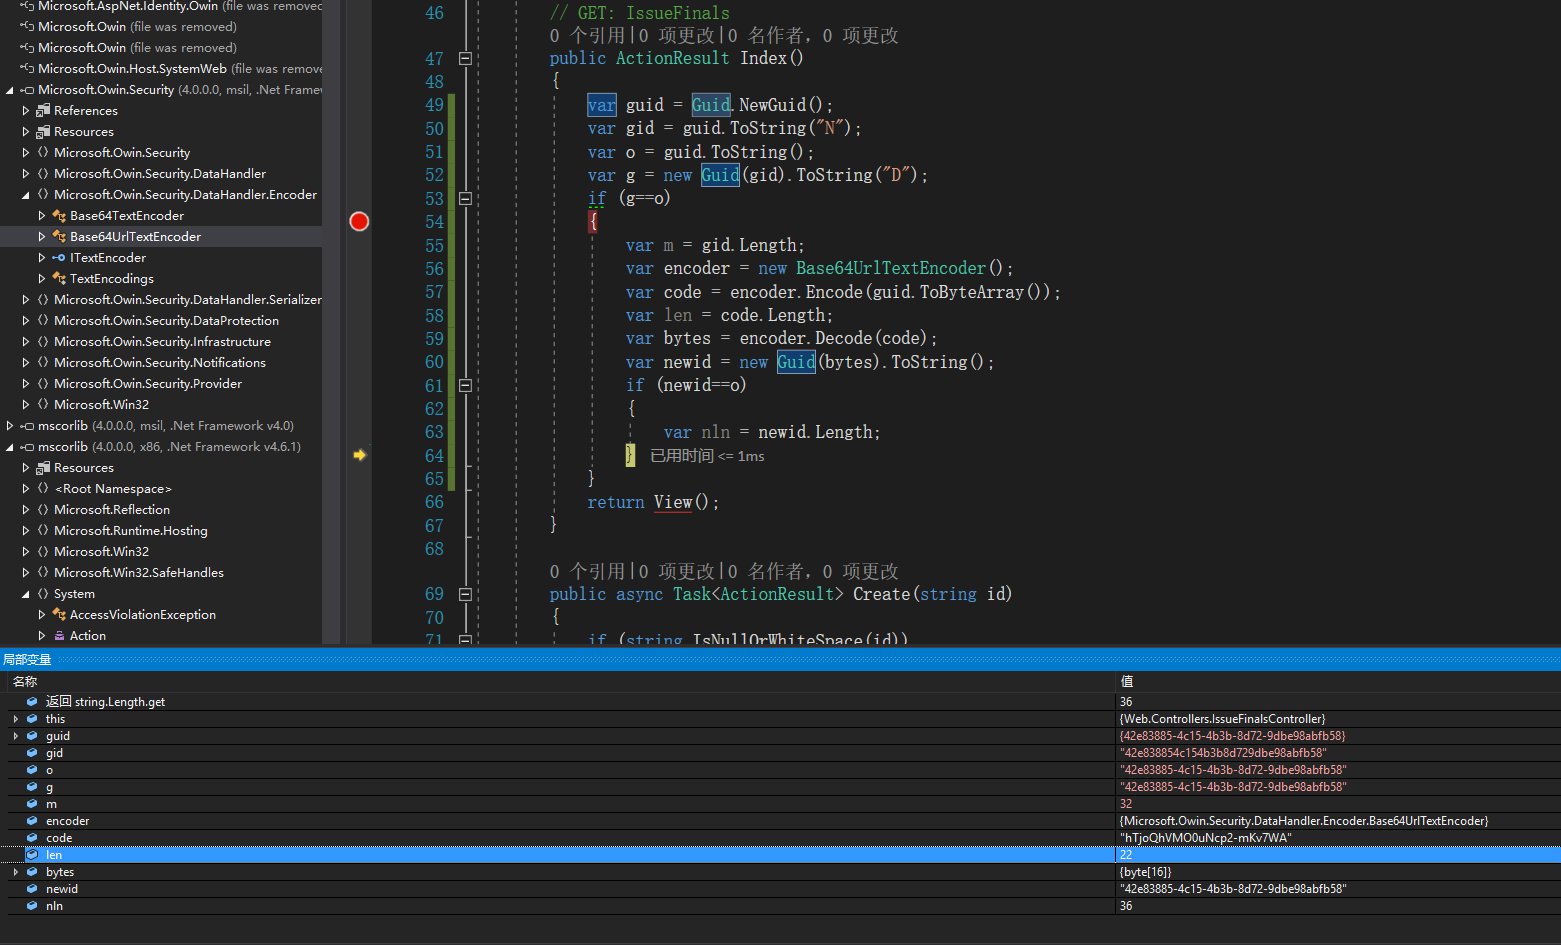This screenshot has height=945, width=1561.
Task: Click the 局部变量 panel title
Action: pyautogui.click(x=27, y=660)
